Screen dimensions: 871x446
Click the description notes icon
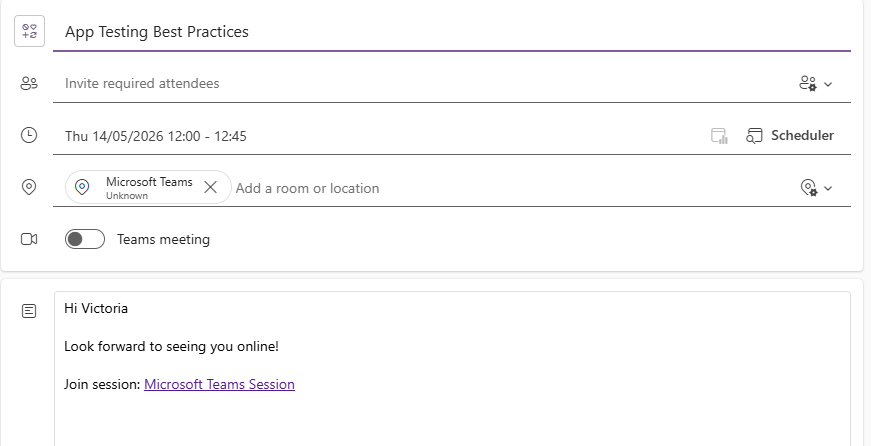pos(29,311)
